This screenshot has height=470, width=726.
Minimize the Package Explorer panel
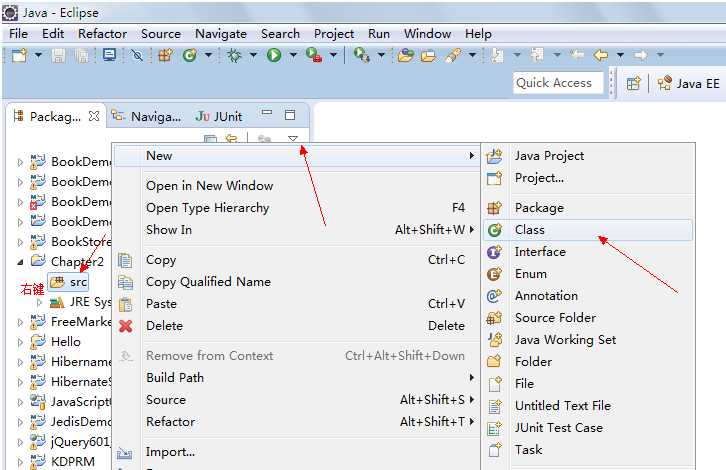(267, 113)
